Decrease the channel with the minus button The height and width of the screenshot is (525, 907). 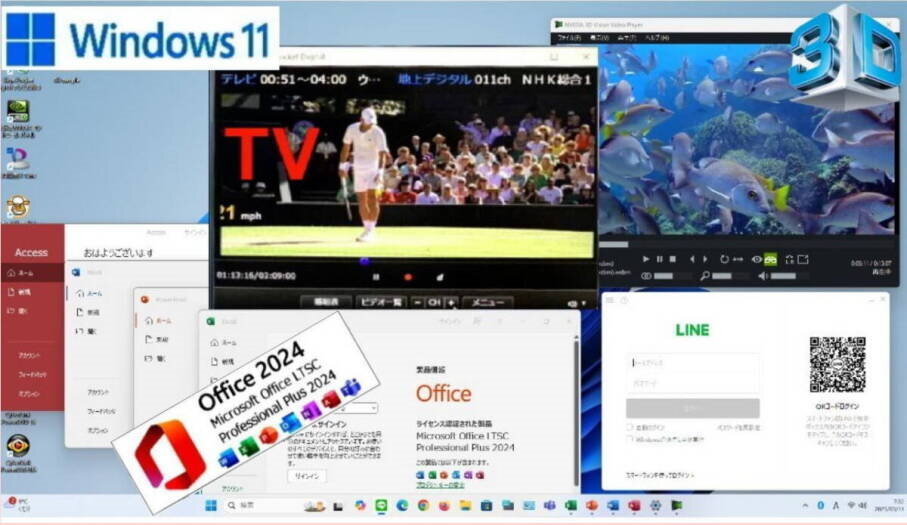pos(418,302)
